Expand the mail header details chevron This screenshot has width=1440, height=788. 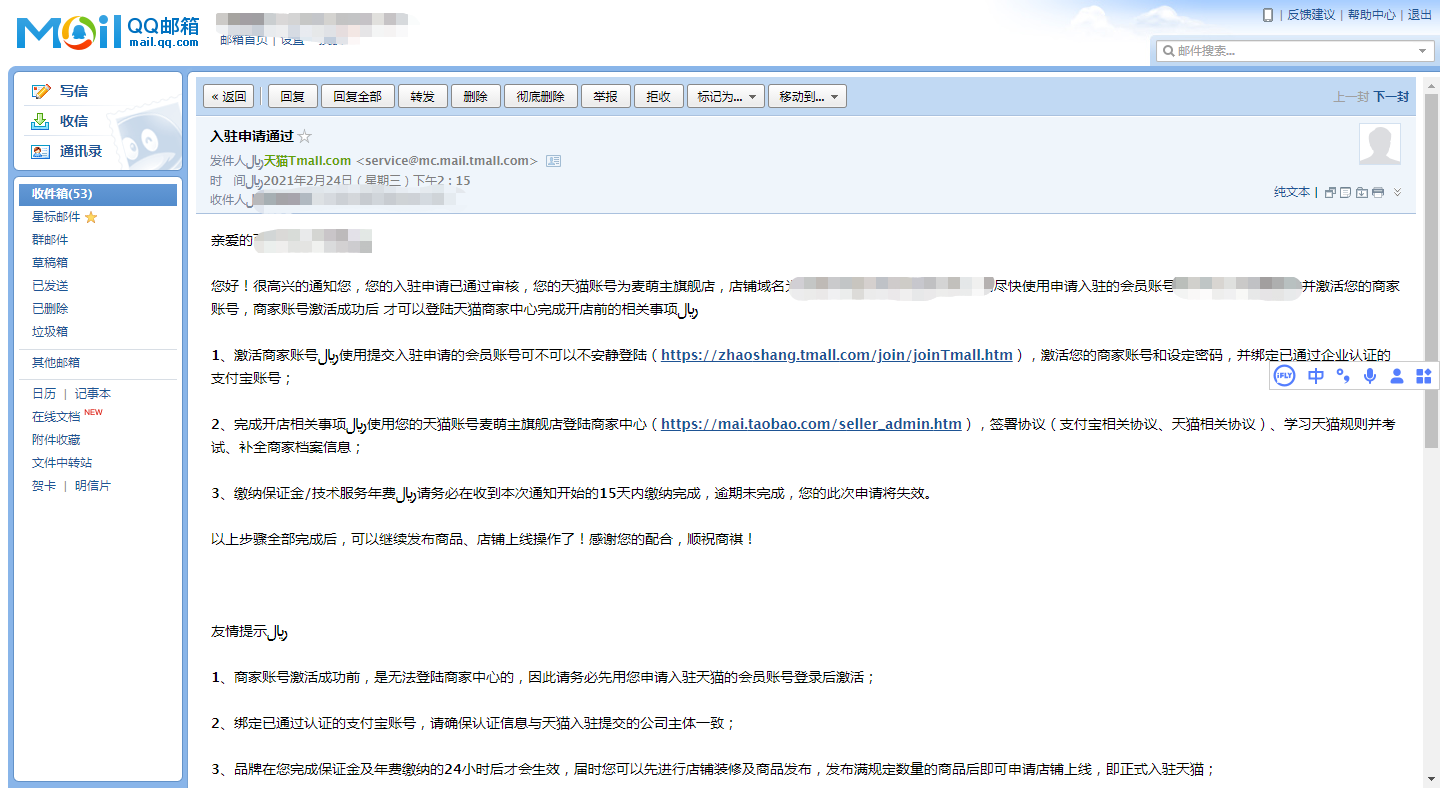click(1398, 192)
